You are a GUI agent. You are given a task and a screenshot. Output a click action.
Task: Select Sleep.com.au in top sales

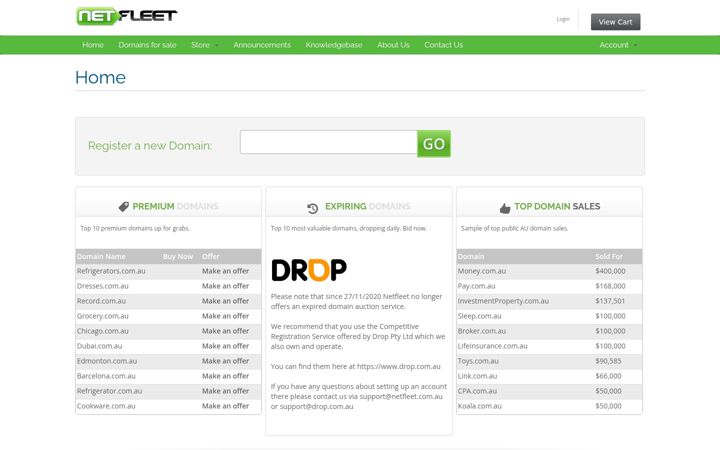tap(479, 316)
